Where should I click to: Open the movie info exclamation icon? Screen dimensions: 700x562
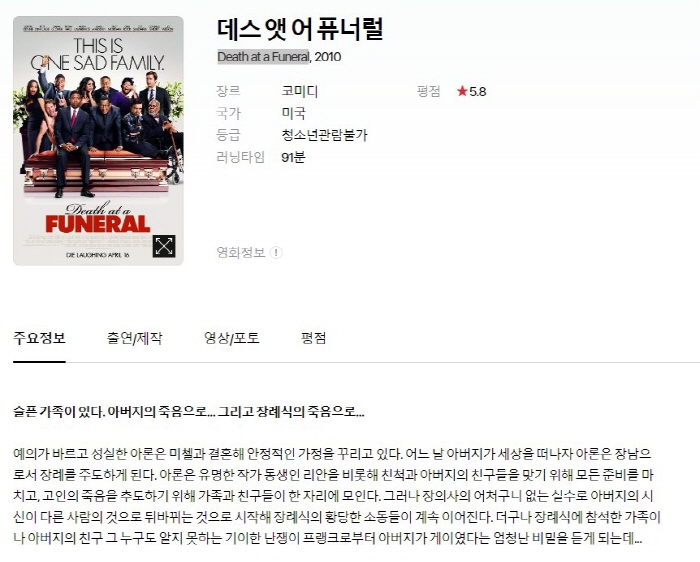(276, 253)
